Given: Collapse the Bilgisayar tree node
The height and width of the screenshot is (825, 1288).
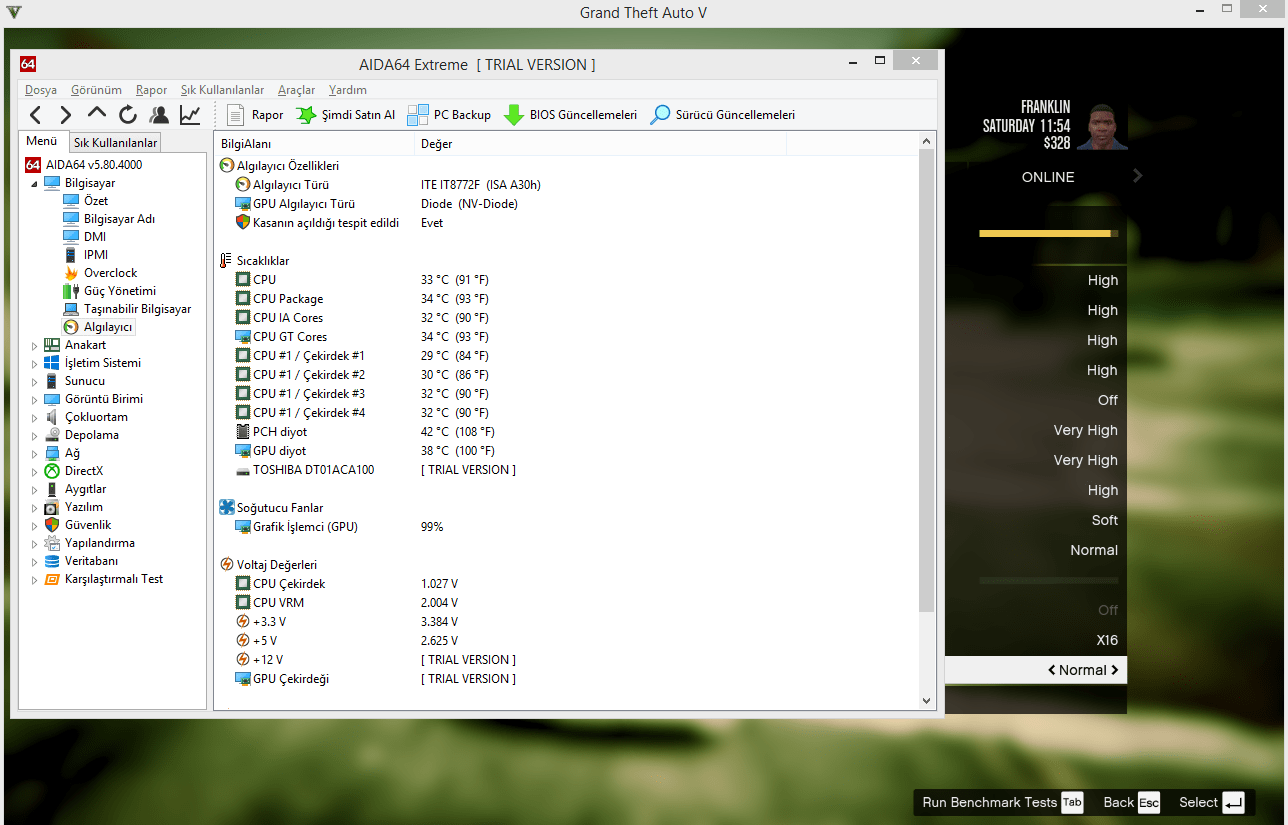Looking at the screenshot, I should coord(34,184).
